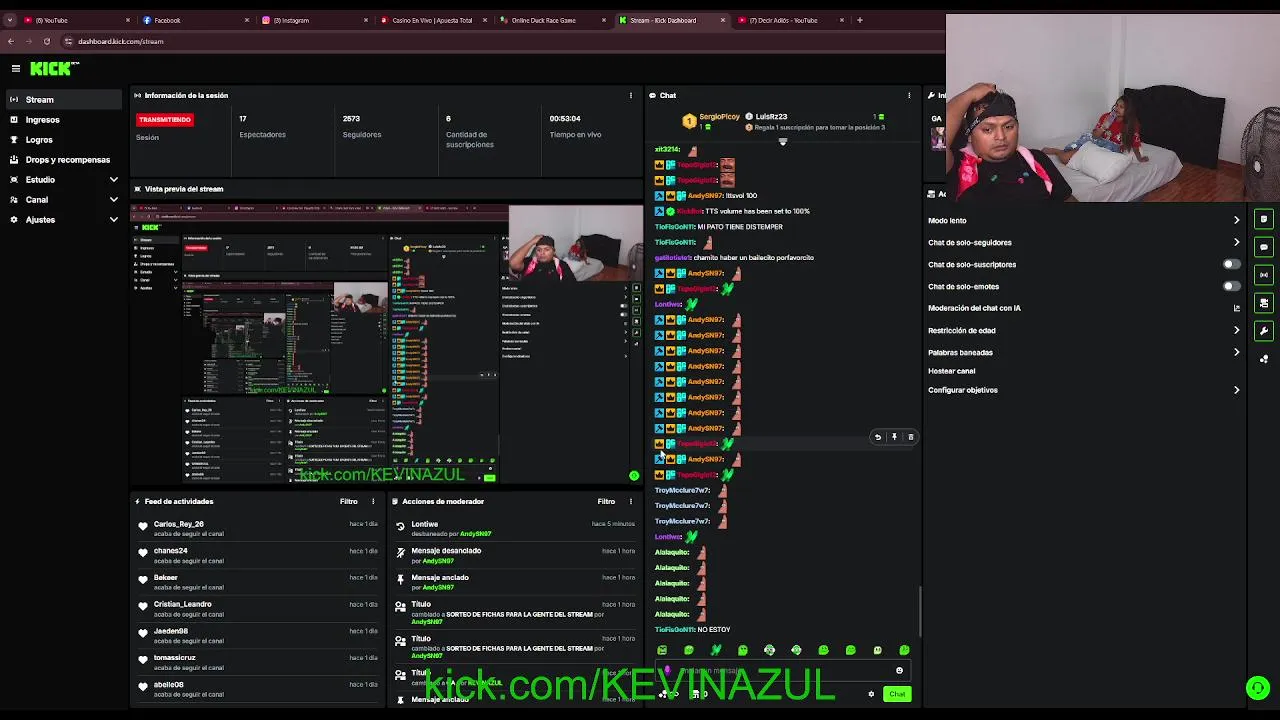Switch to the Facebook browser tab
The height and width of the screenshot is (720, 1280).
point(194,20)
